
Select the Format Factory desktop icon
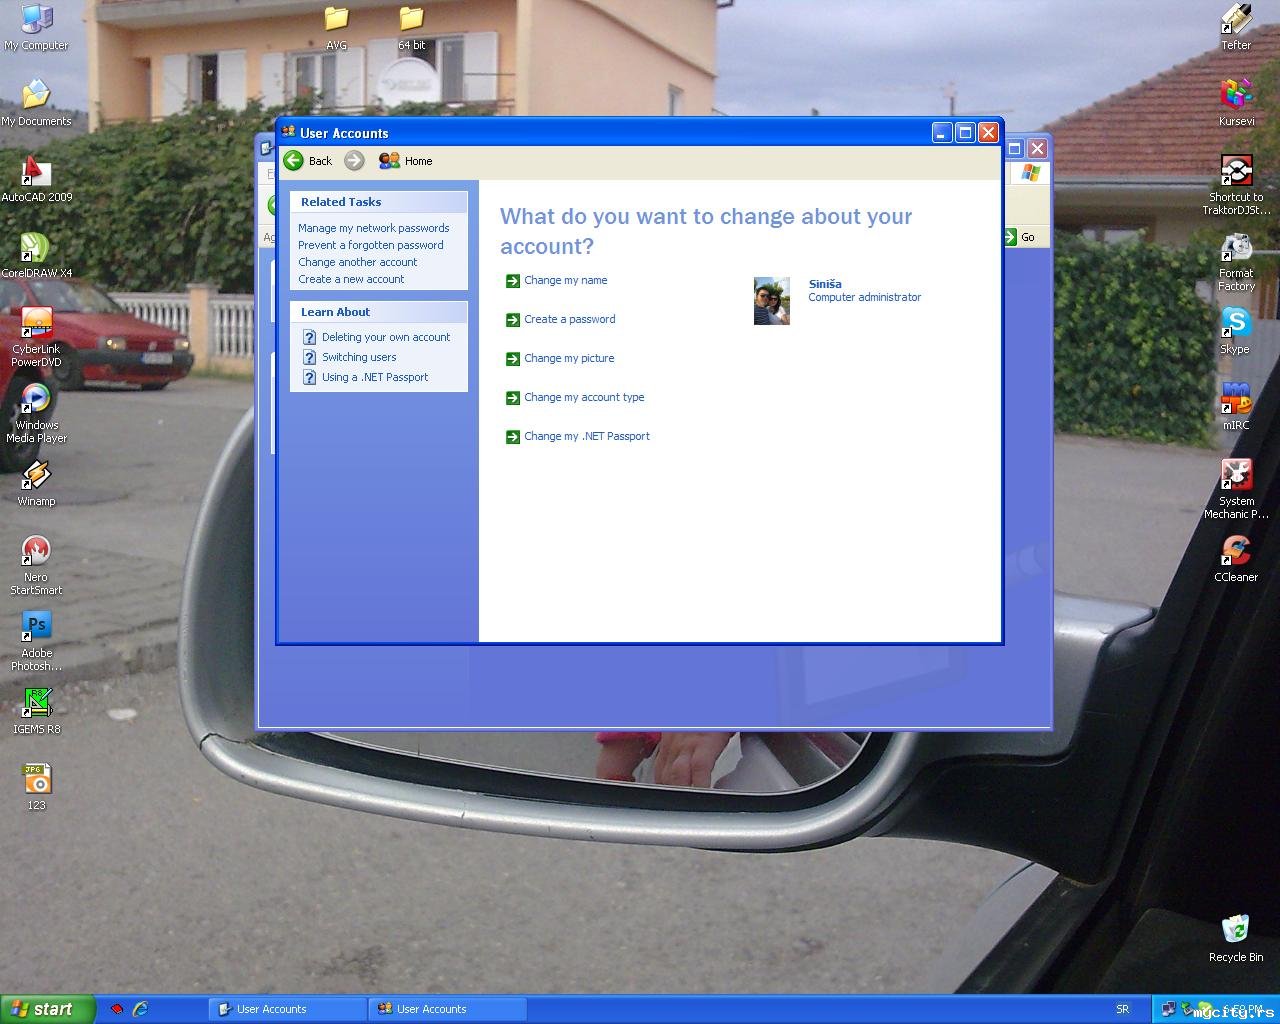(x=1236, y=261)
